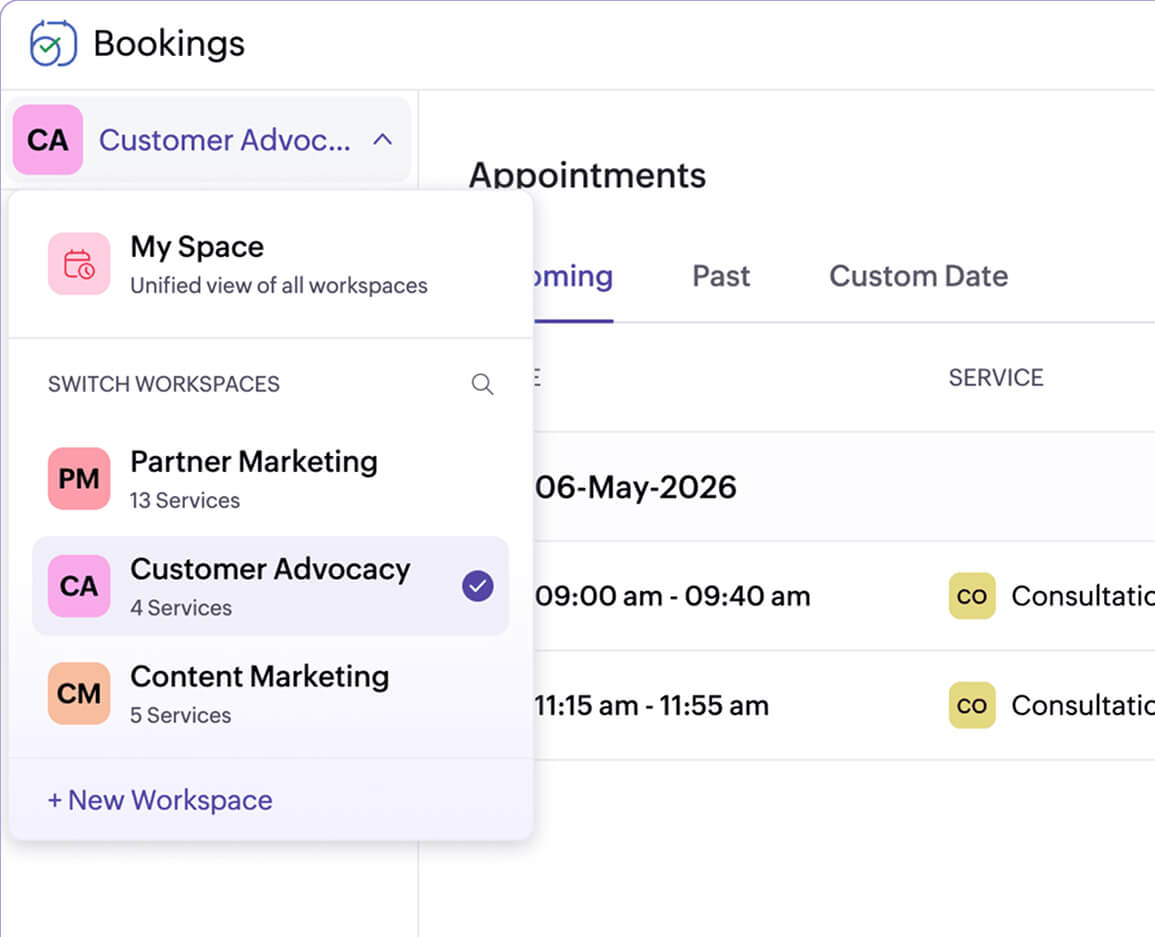Click the CM workspace badge
The width and height of the screenshot is (1155, 937).
tap(79, 694)
